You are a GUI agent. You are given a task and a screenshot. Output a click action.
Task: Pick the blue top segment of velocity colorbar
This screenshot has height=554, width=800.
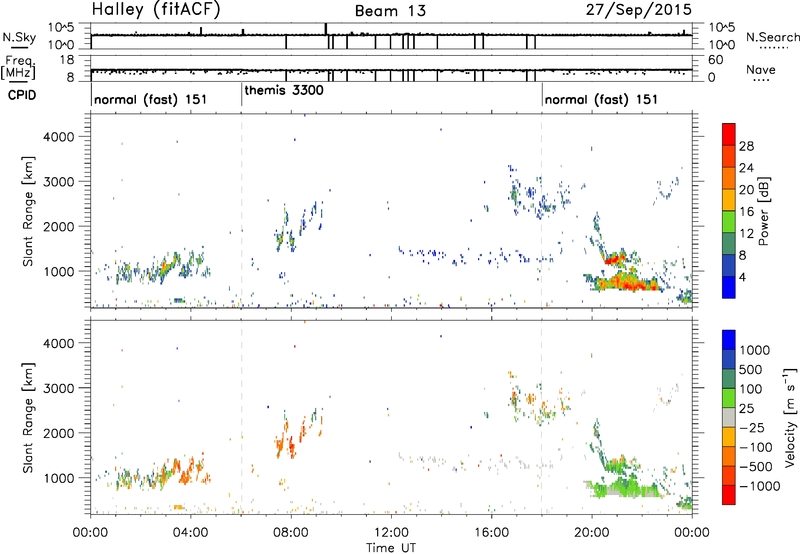point(729,339)
